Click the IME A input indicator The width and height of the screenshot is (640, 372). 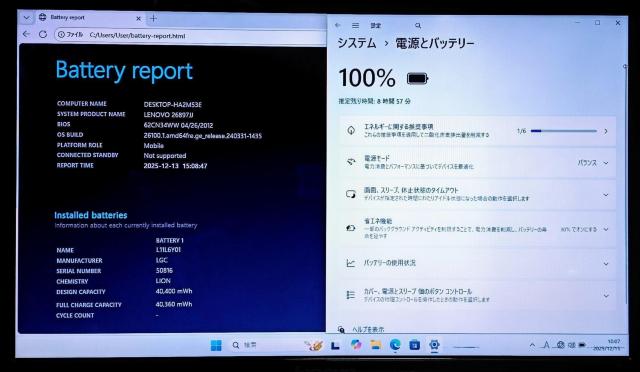pyautogui.click(x=546, y=345)
